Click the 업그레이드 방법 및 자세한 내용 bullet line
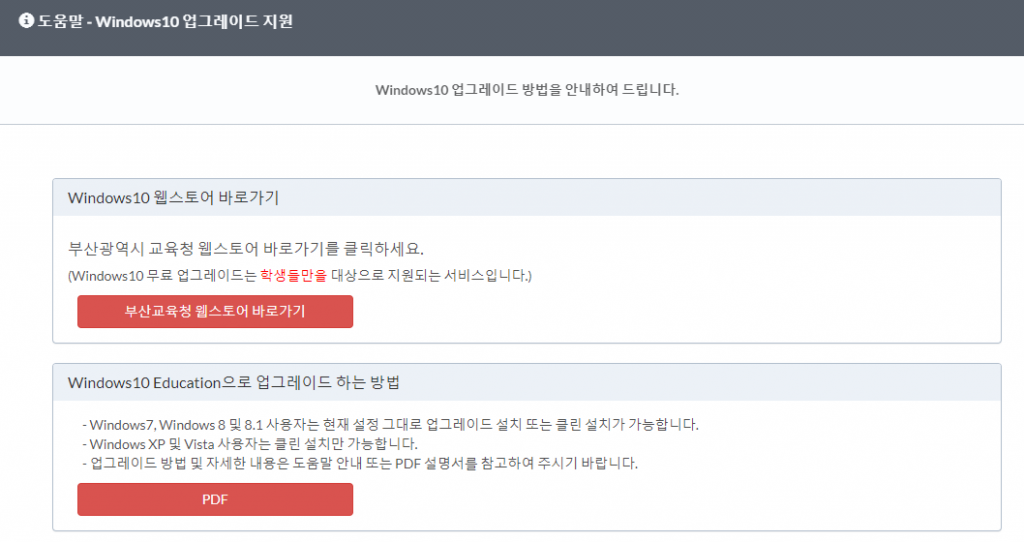Image resolution: width=1024 pixels, height=542 pixels. click(x=360, y=463)
